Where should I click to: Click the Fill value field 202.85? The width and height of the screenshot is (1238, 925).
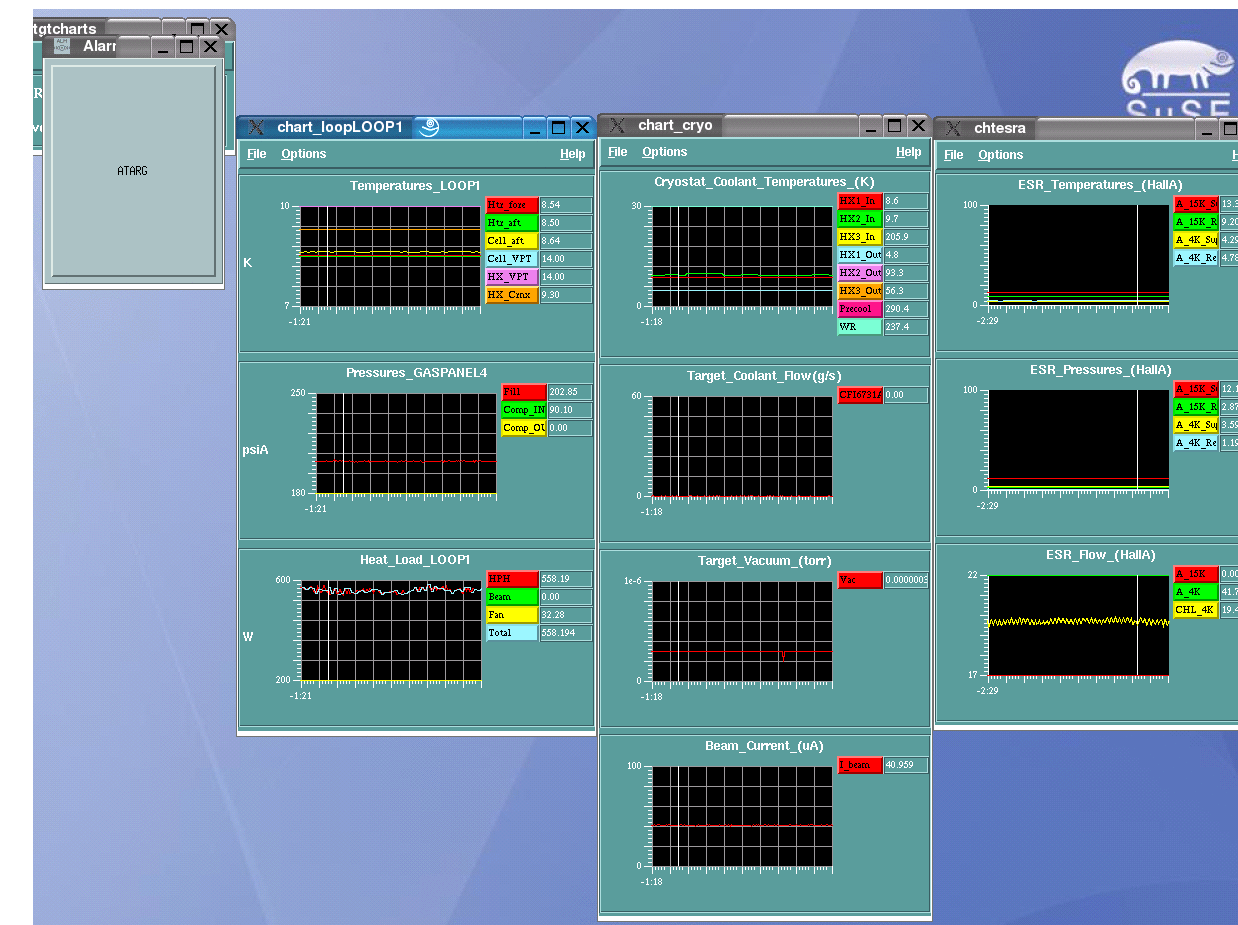[570, 392]
